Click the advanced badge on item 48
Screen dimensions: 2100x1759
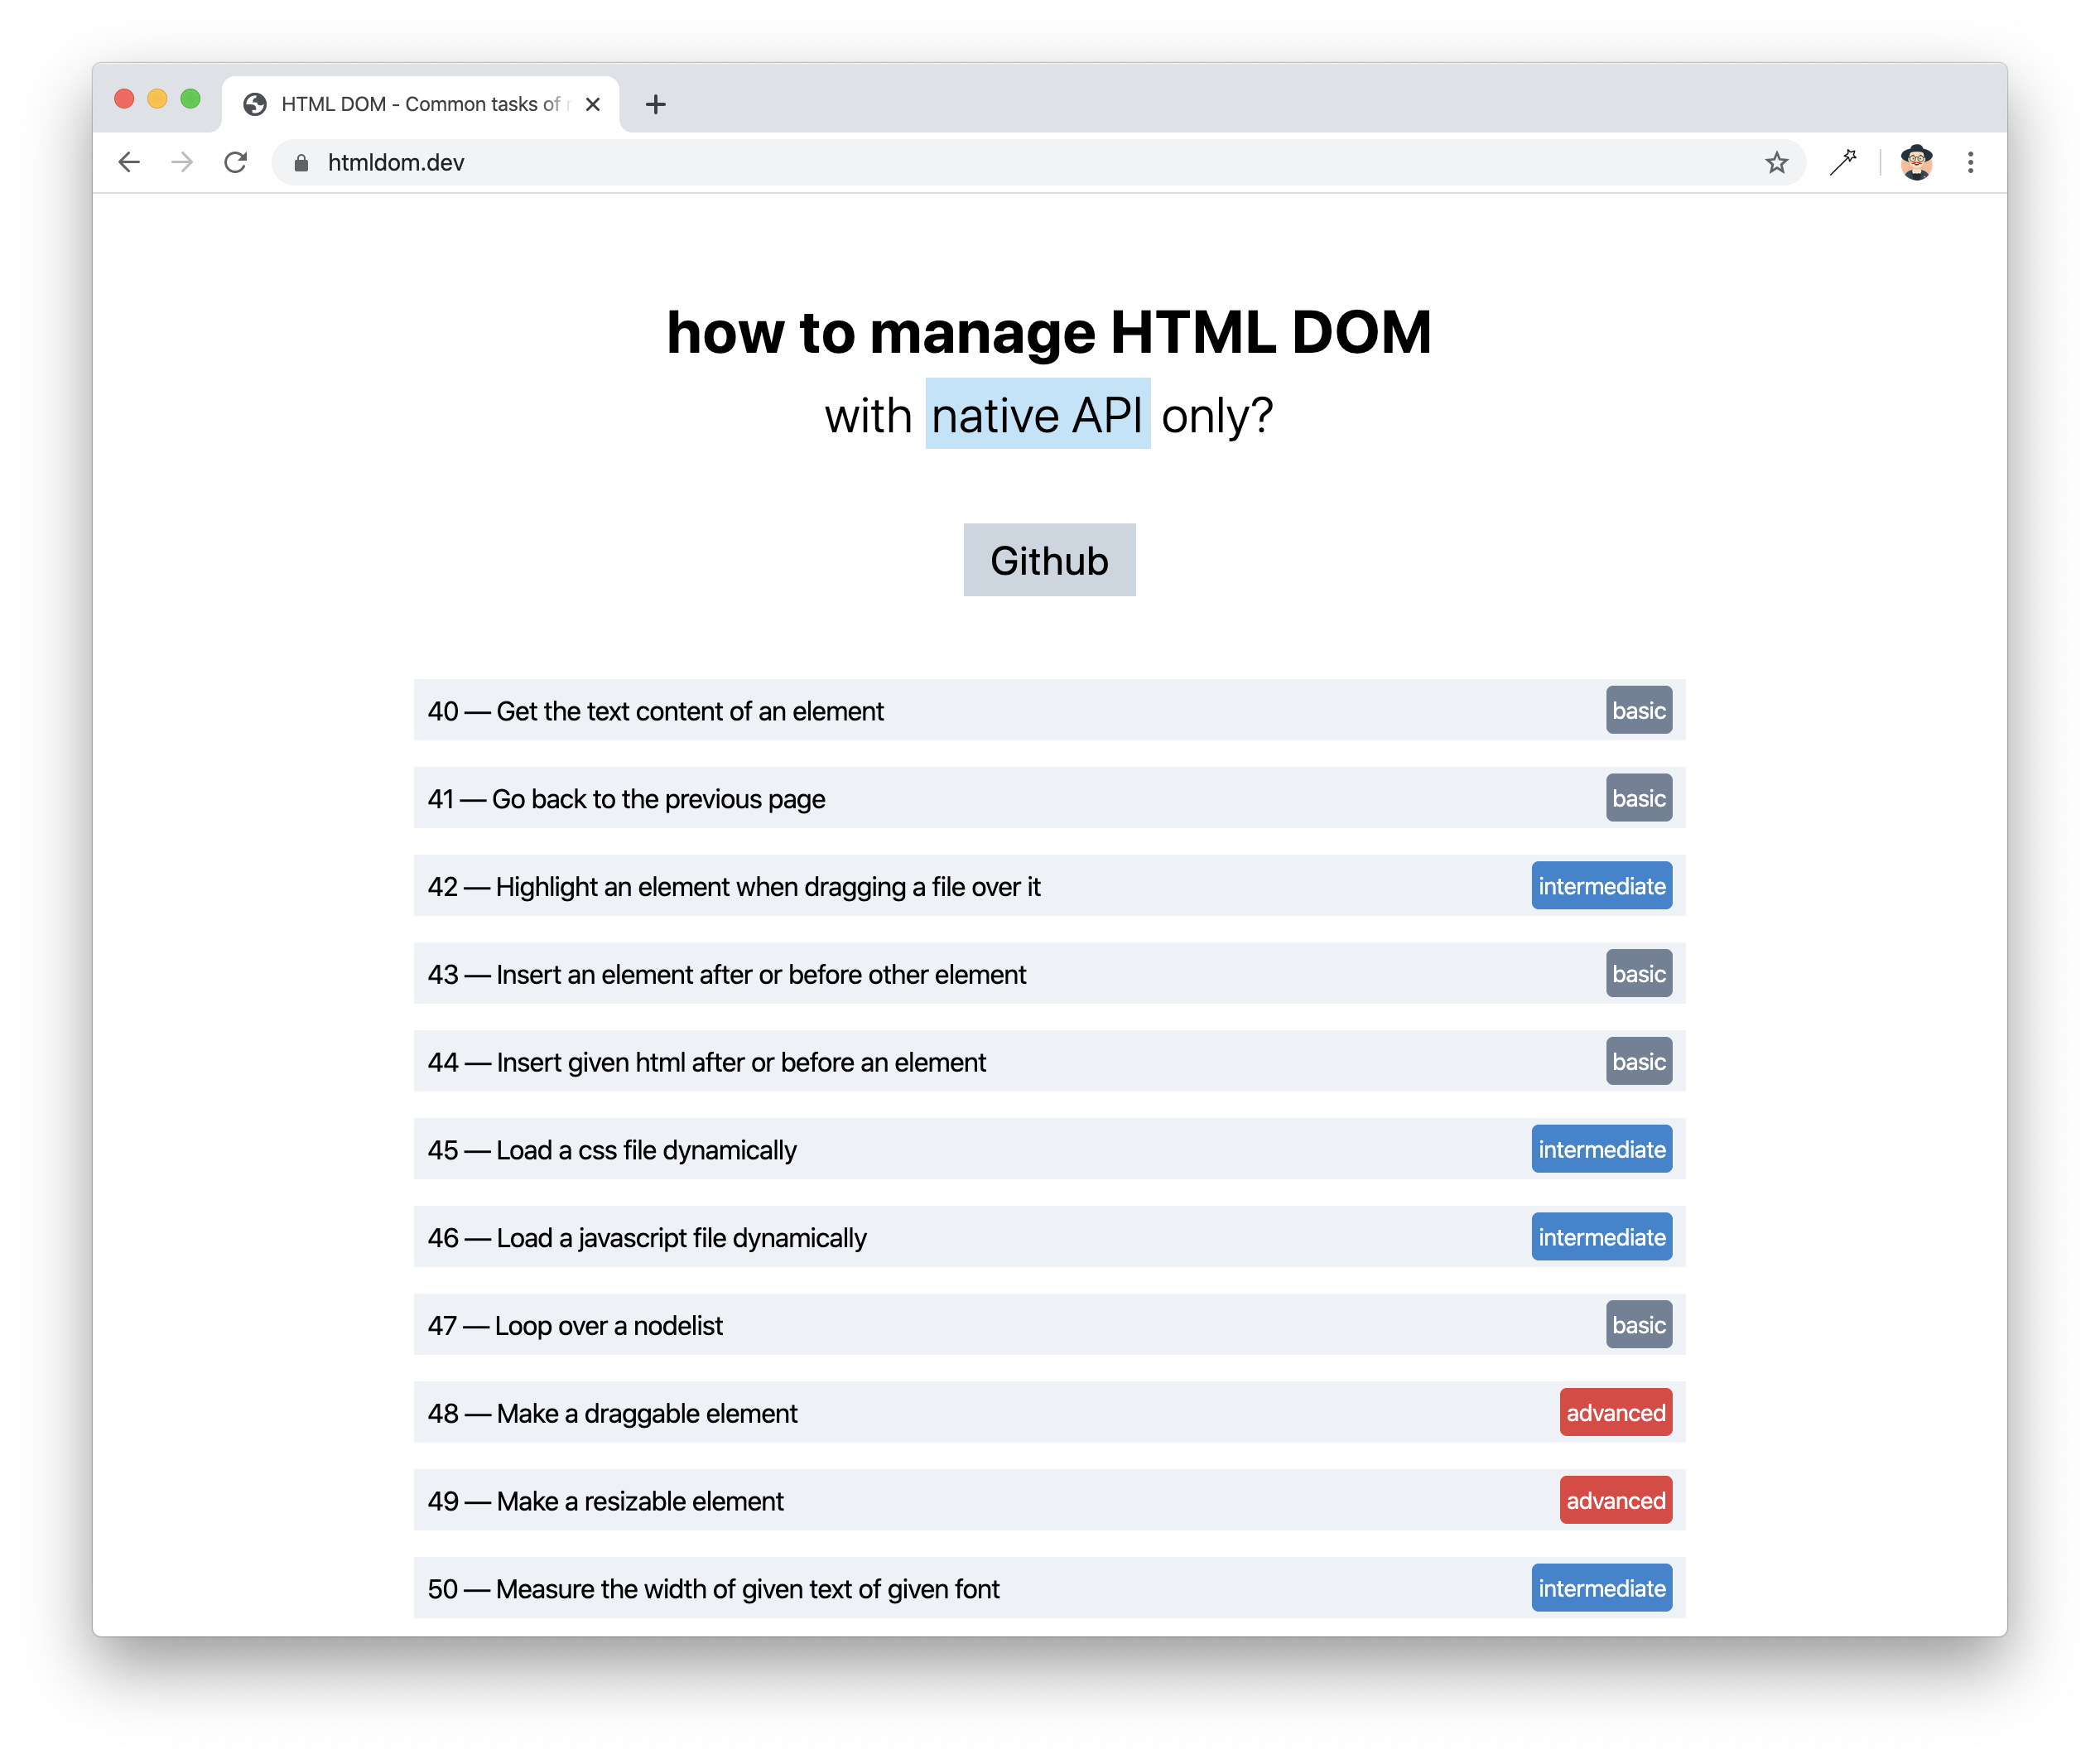click(x=1611, y=1414)
